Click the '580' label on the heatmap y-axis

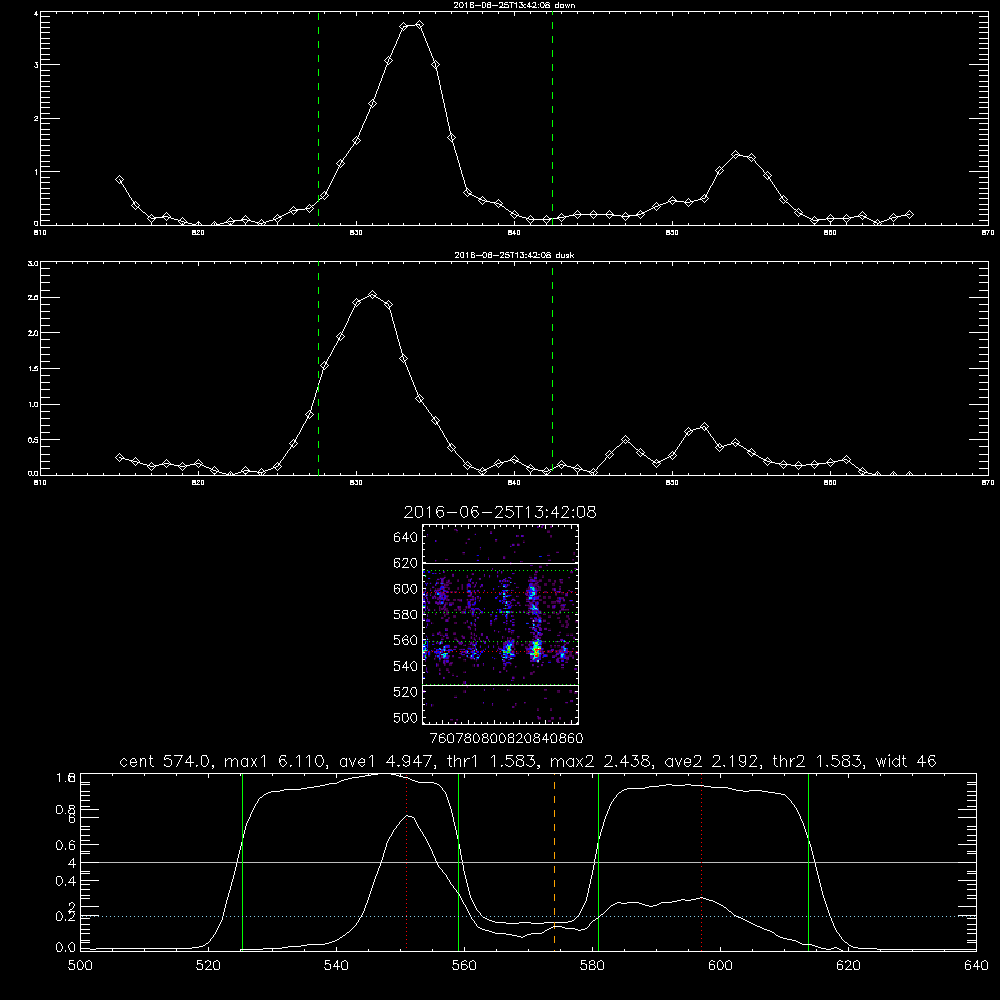tap(406, 615)
